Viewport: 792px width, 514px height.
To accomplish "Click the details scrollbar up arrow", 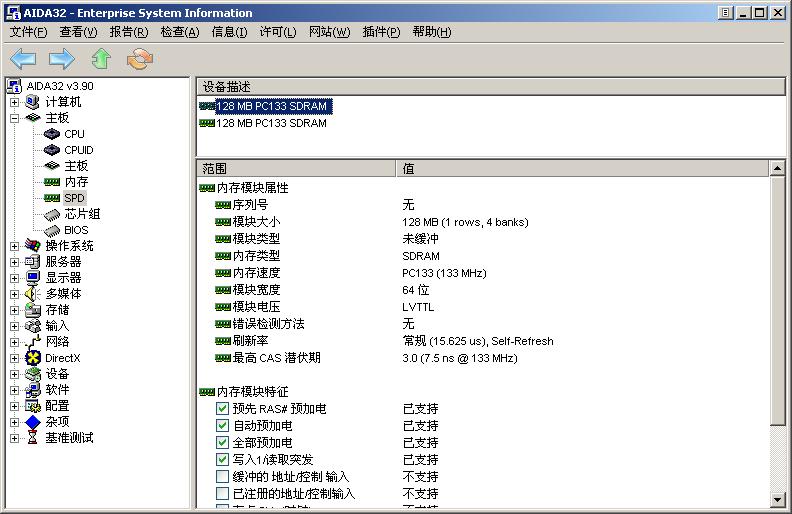I will 777,168.
